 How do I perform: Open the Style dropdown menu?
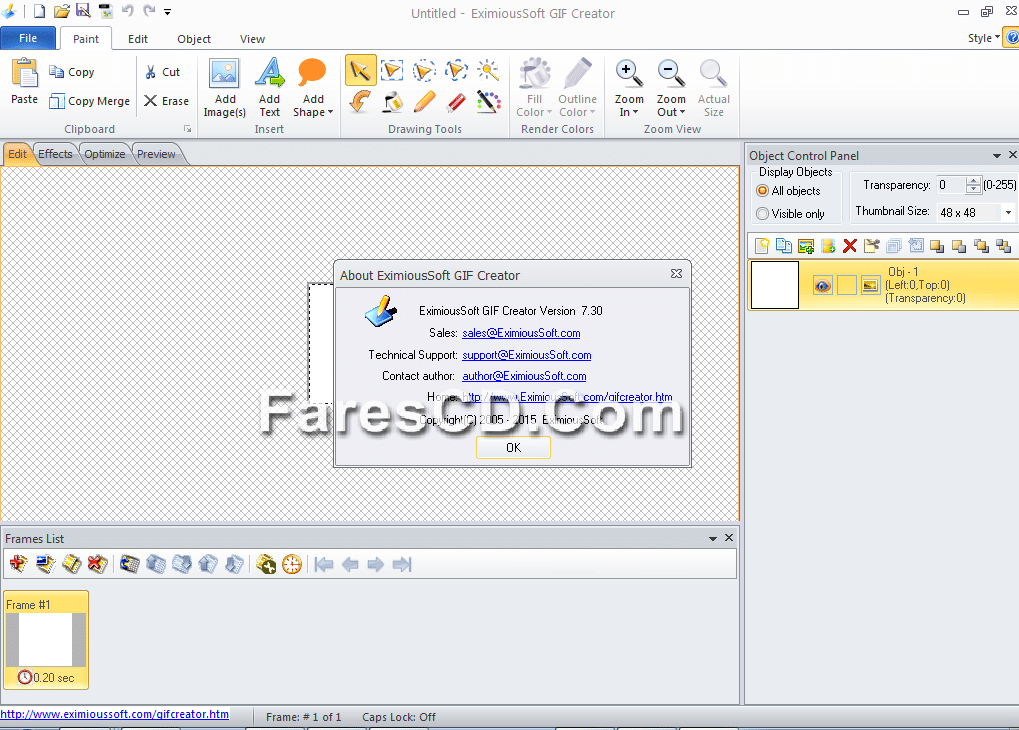983,38
